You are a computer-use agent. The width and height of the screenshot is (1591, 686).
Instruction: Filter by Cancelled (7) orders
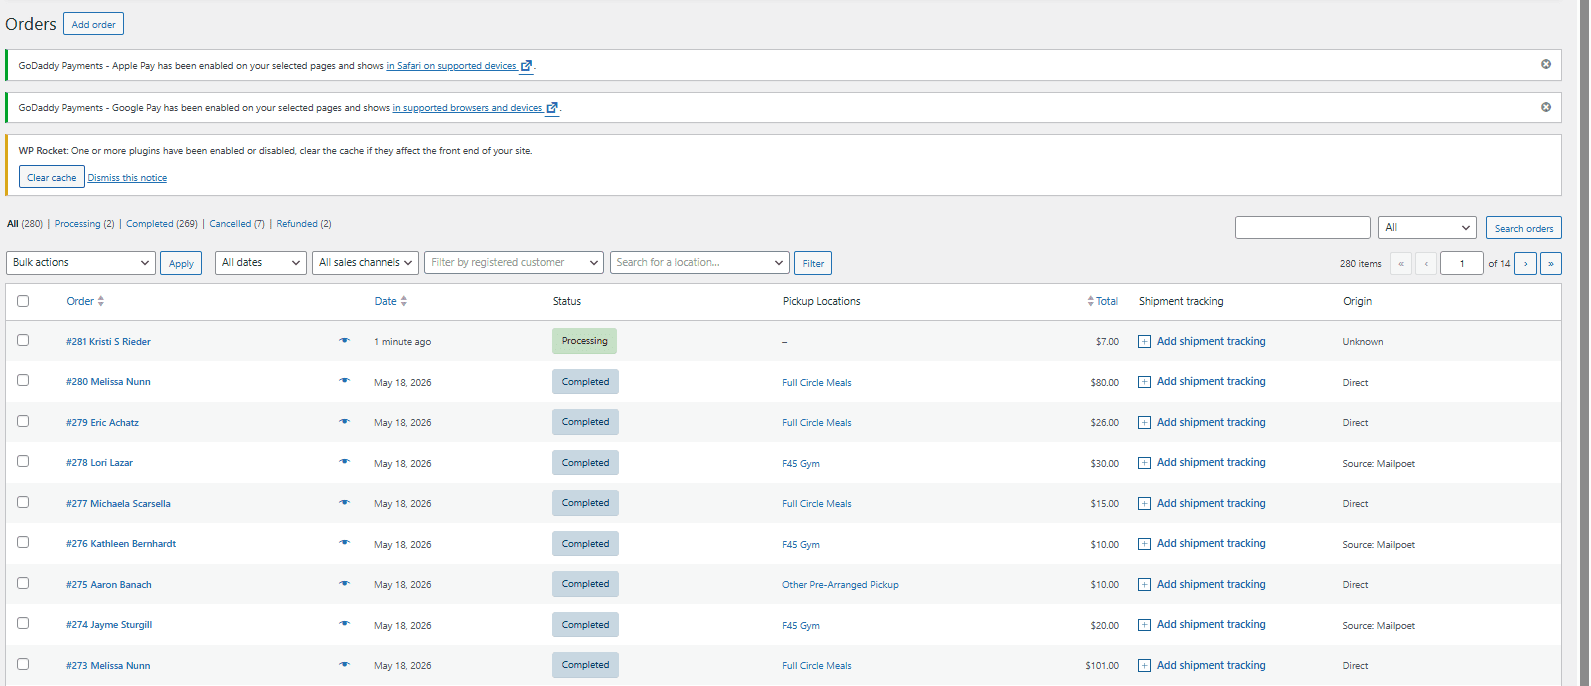[237, 224]
